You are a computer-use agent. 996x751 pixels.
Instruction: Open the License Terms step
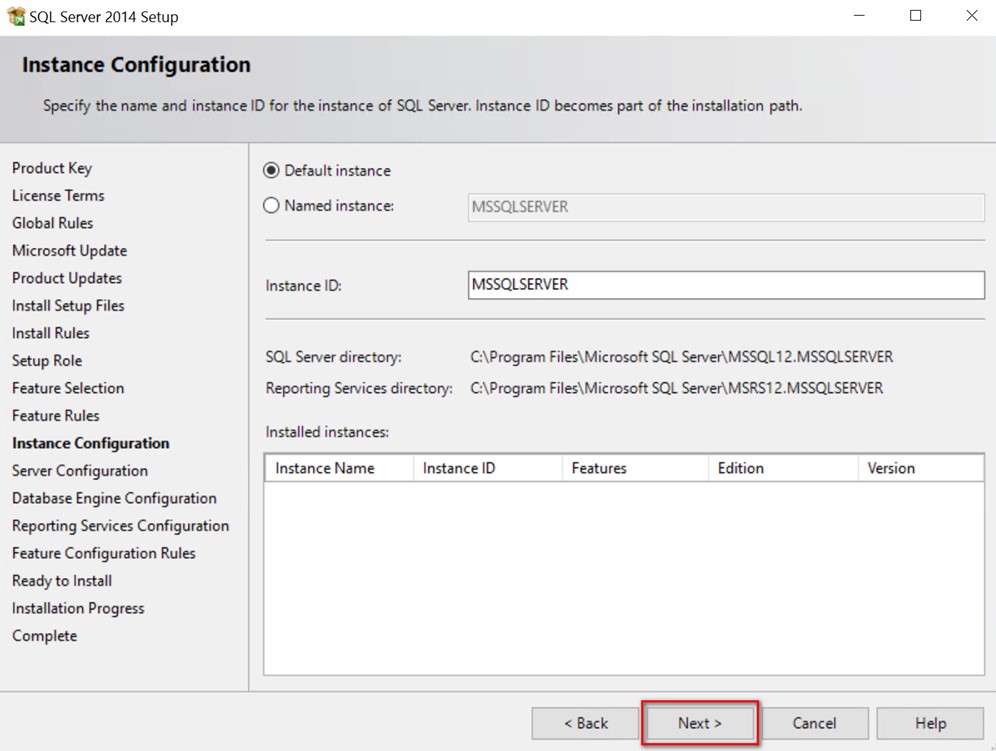coord(58,196)
